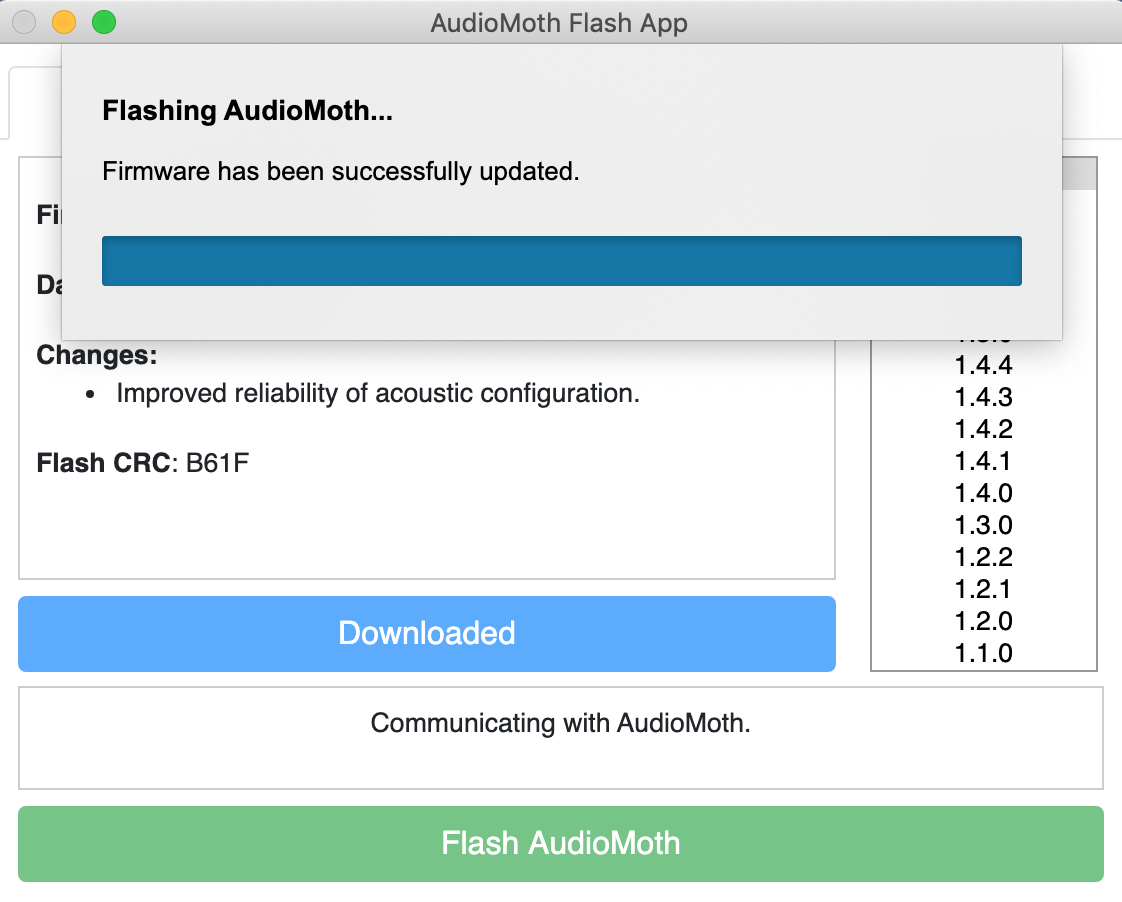Screen dimensions: 1122x902
Task: Click the Flash CRC B61F text
Action: [x=140, y=463]
